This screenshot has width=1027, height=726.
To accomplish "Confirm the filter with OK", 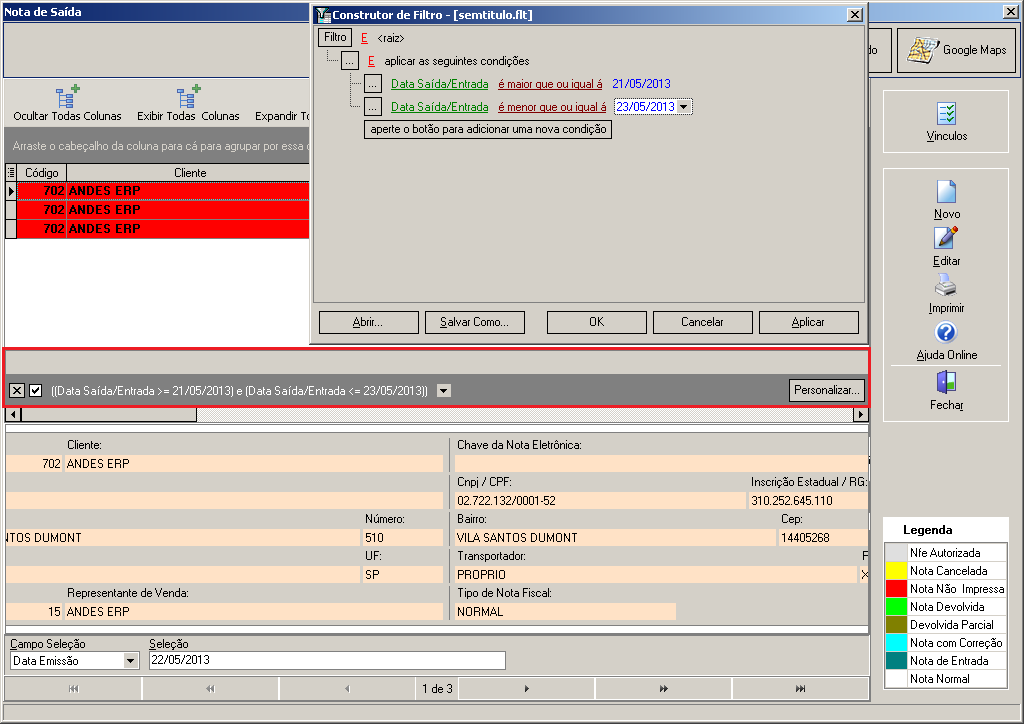I will [x=596, y=322].
